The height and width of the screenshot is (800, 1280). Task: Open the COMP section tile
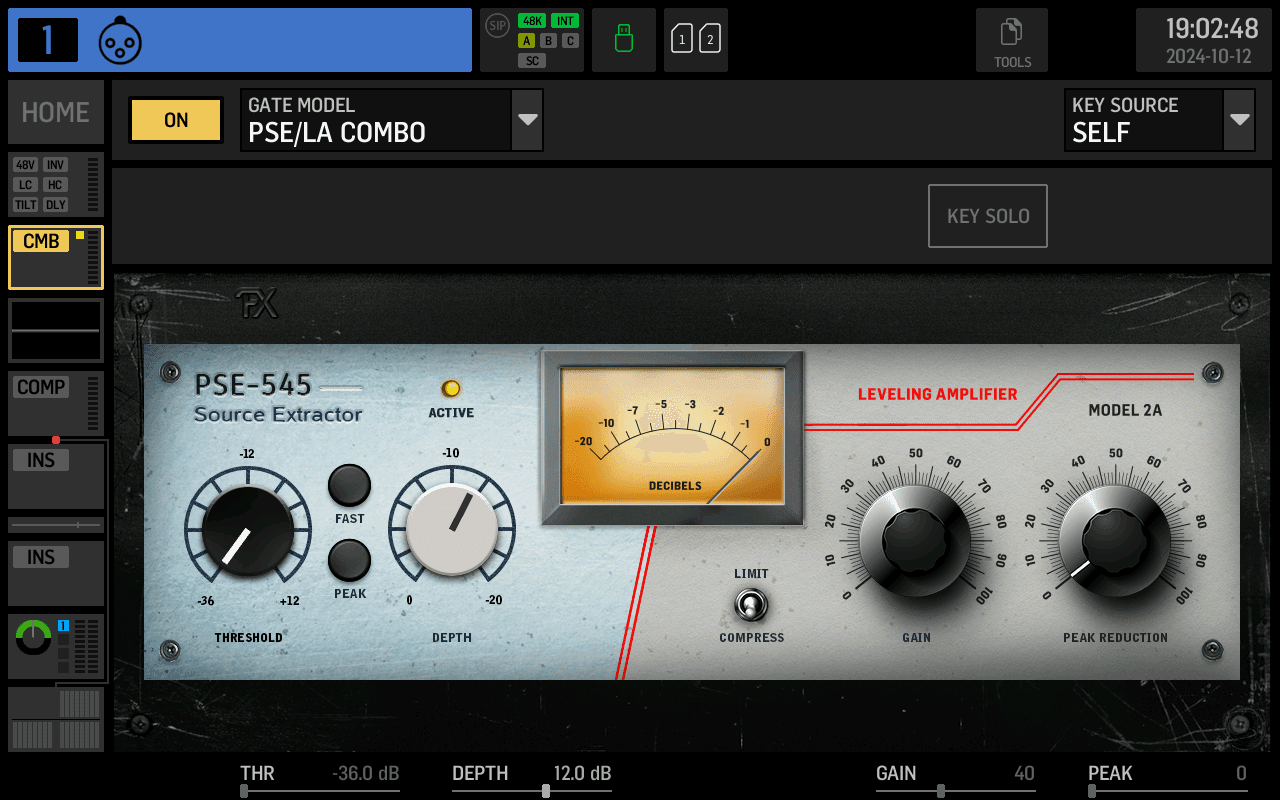(x=56, y=403)
